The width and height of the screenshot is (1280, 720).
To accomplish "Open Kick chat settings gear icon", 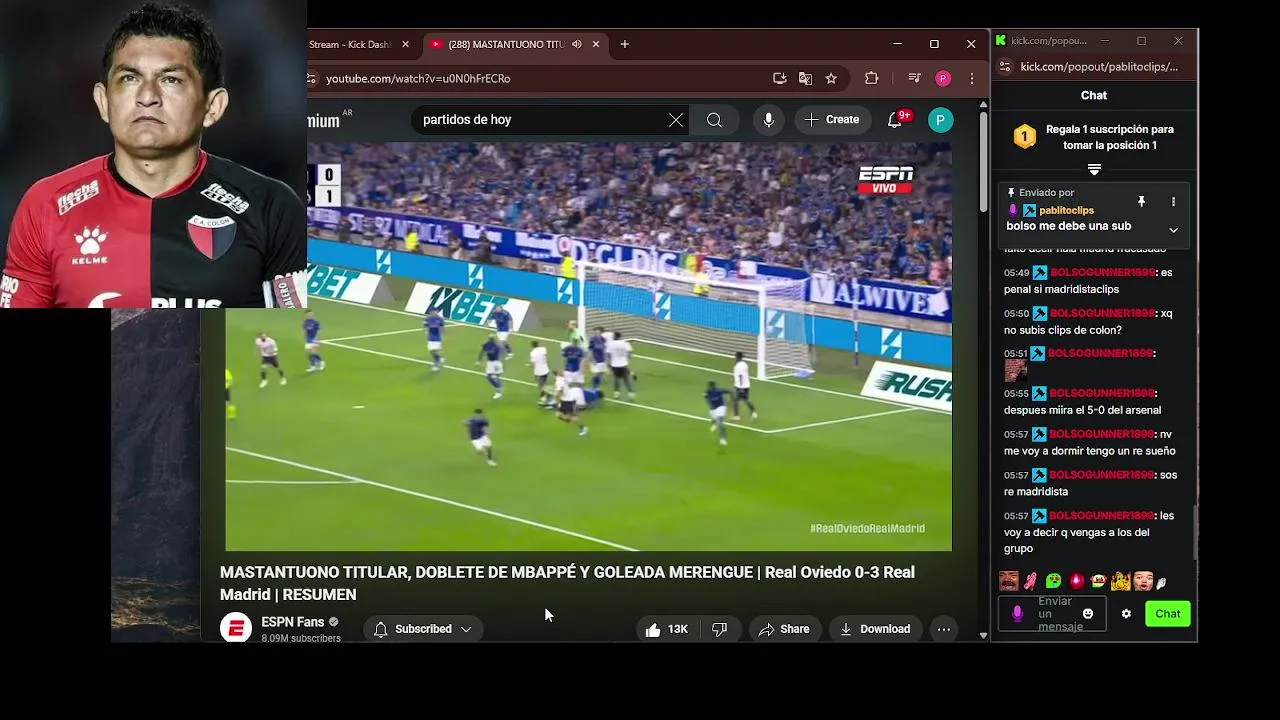I will pos(1126,614).
